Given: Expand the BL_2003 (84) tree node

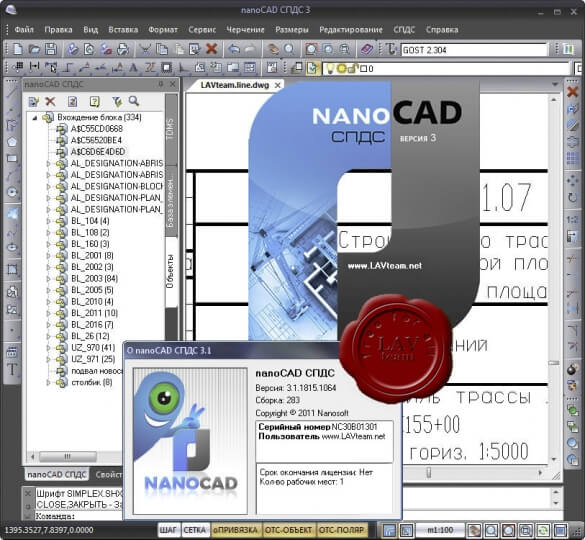Looking at the screenshot, I should point(48,279).
